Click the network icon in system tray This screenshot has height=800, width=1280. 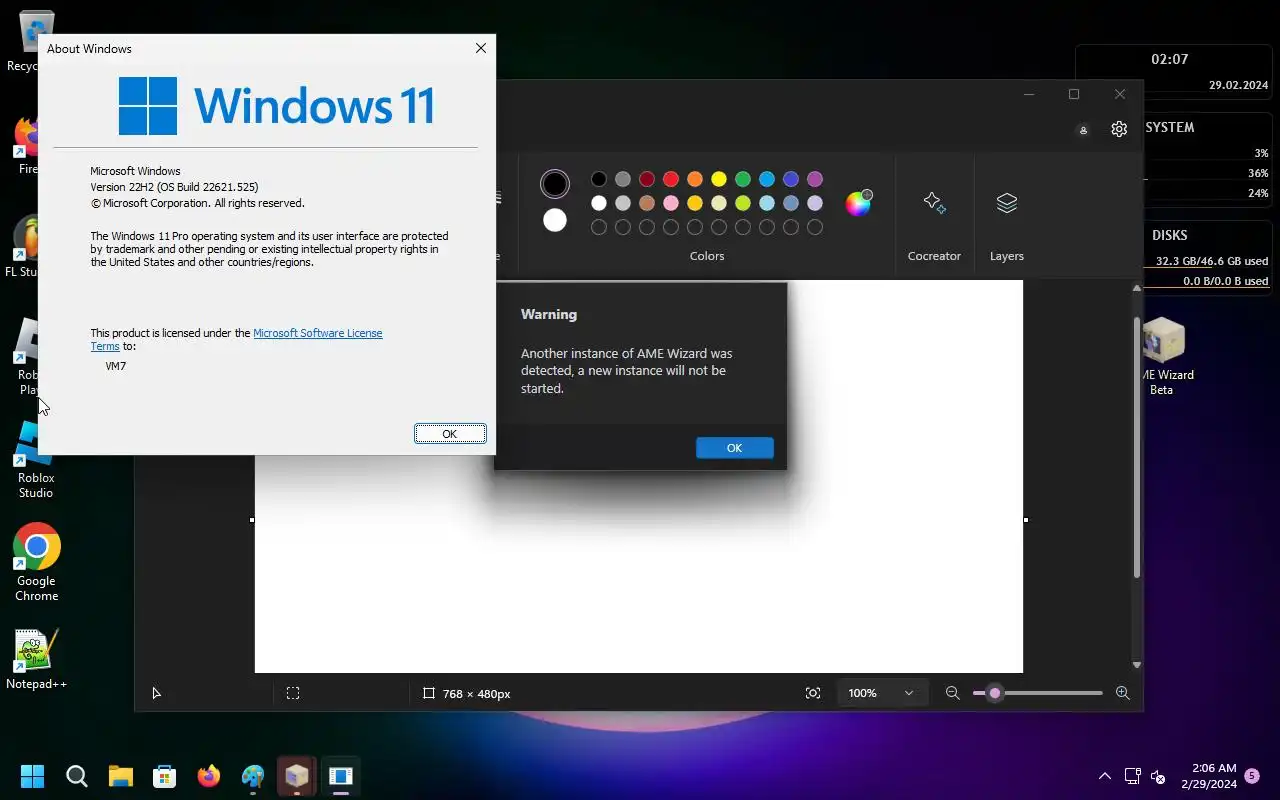(x=1132, y=776)
